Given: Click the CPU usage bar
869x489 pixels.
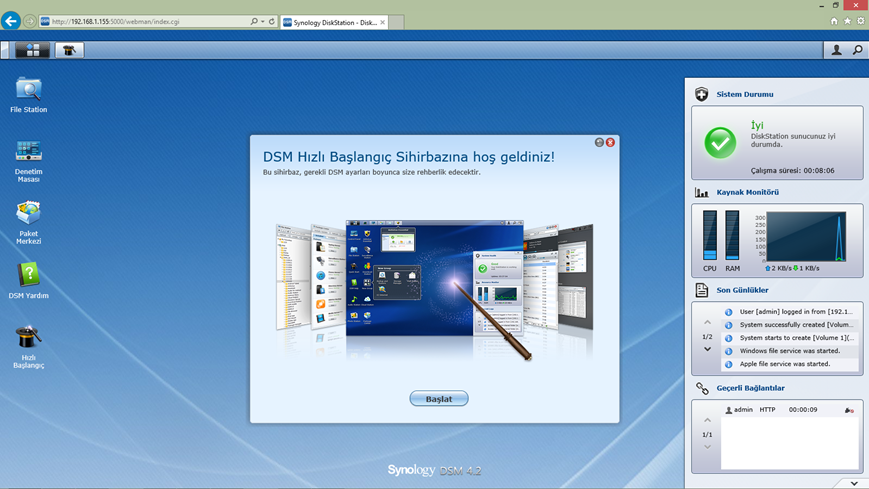Looking at the screenshot, I should coord(710,235).
